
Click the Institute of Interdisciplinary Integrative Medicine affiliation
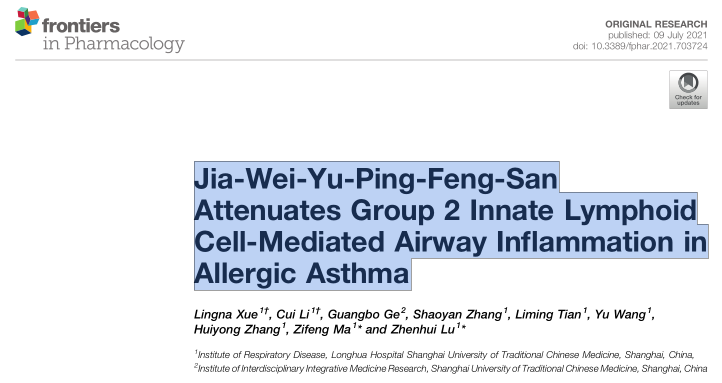pyautogui.click(x=450, y=369)
